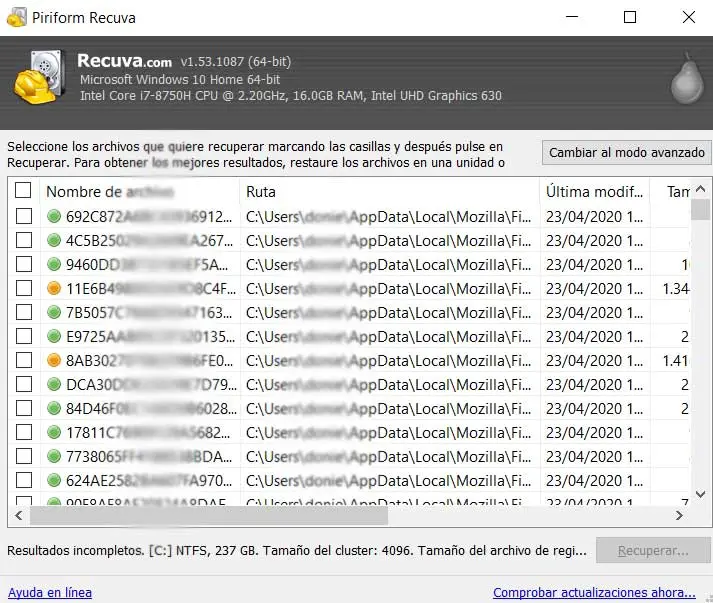Tick the checkbox for 17811C7

(24, 432)
